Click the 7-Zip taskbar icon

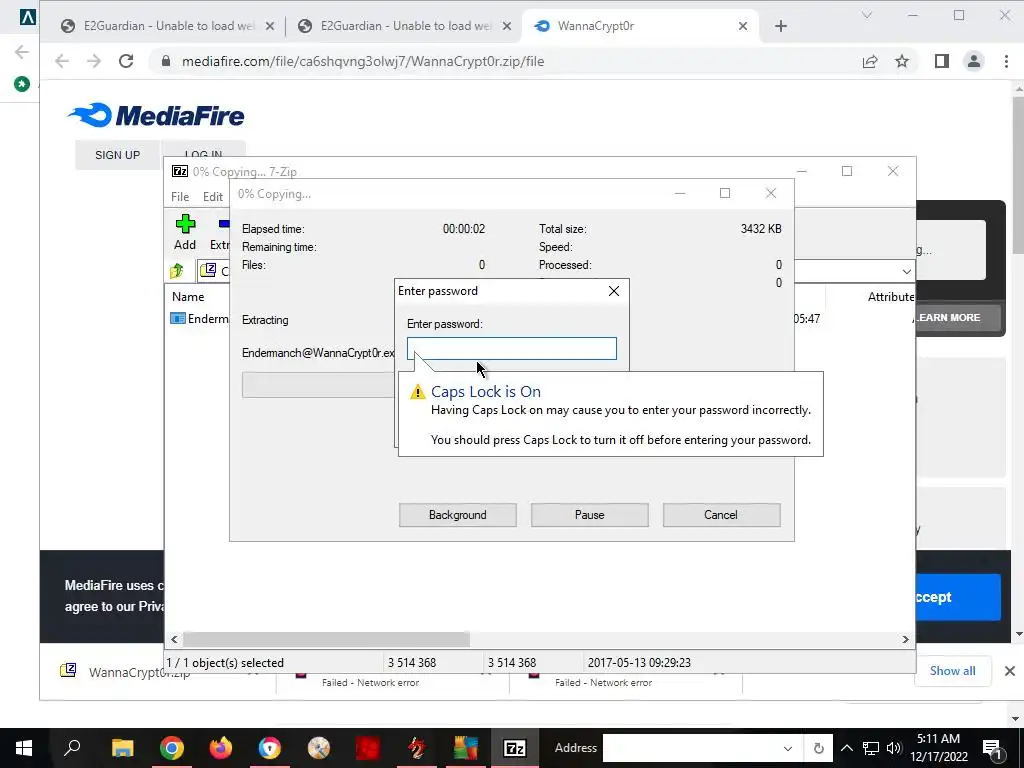(x=515, y=748)
